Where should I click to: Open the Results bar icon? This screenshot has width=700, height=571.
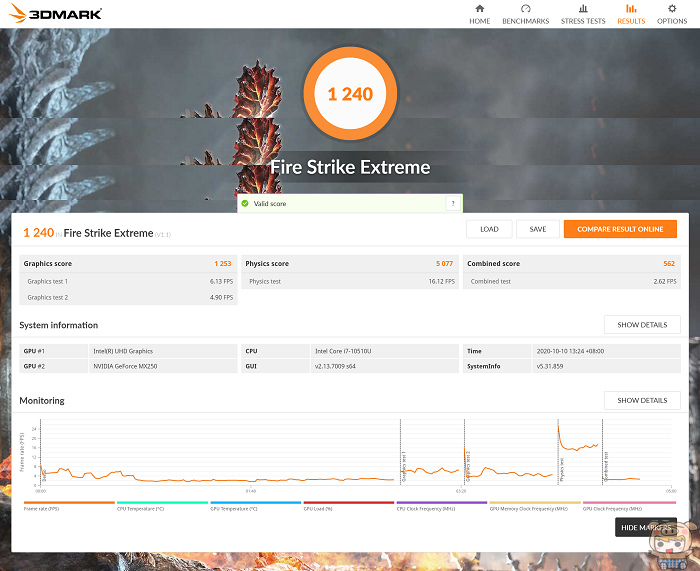click(631, 8)
